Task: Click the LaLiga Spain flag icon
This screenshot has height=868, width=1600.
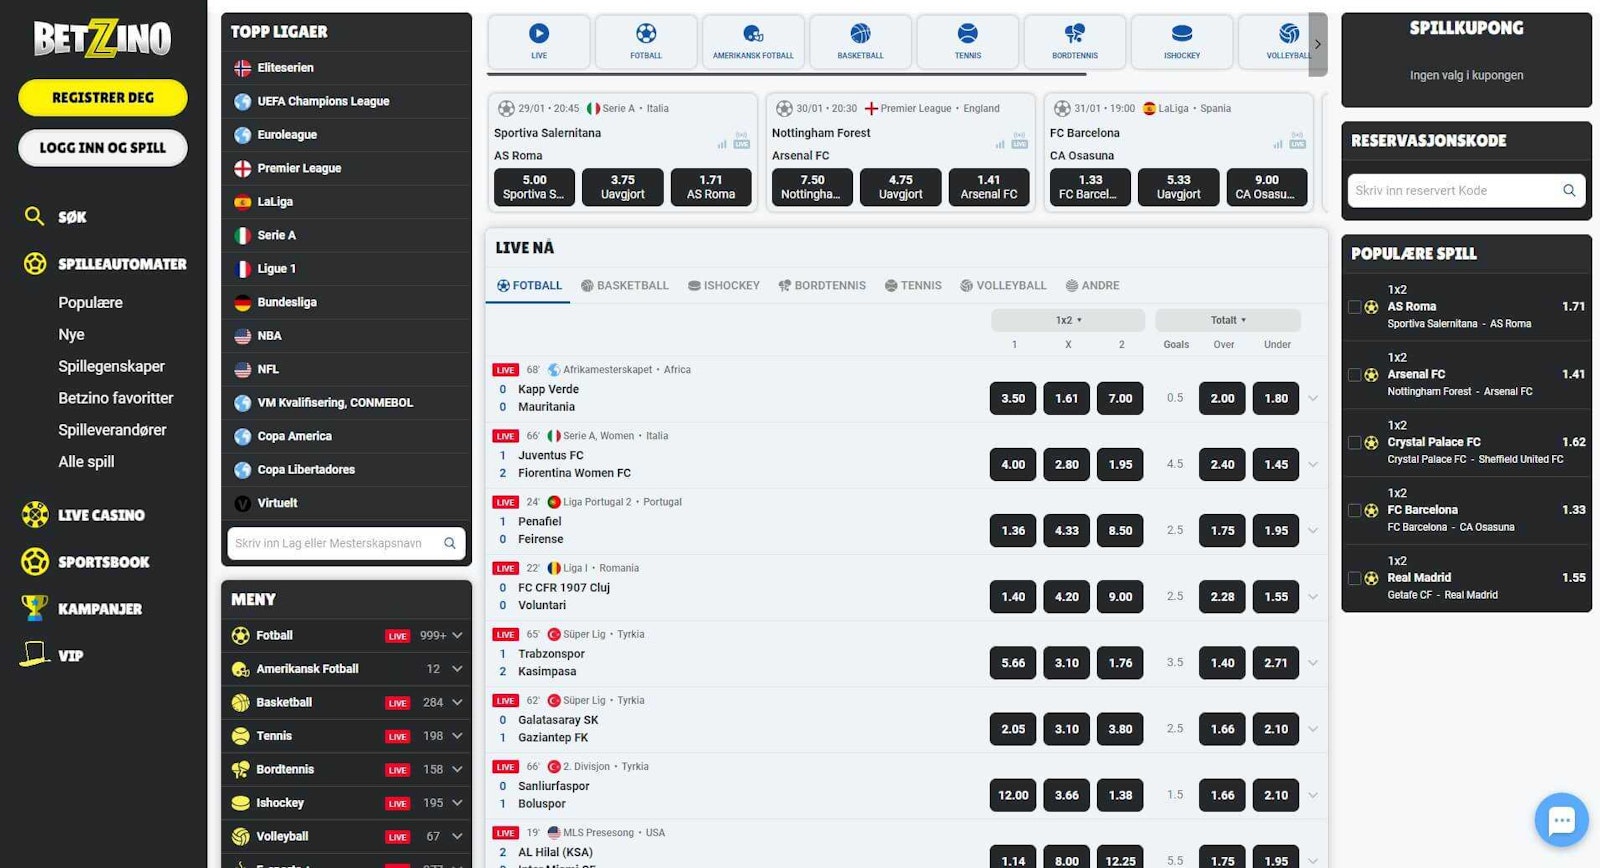Action: click(242, 202)
